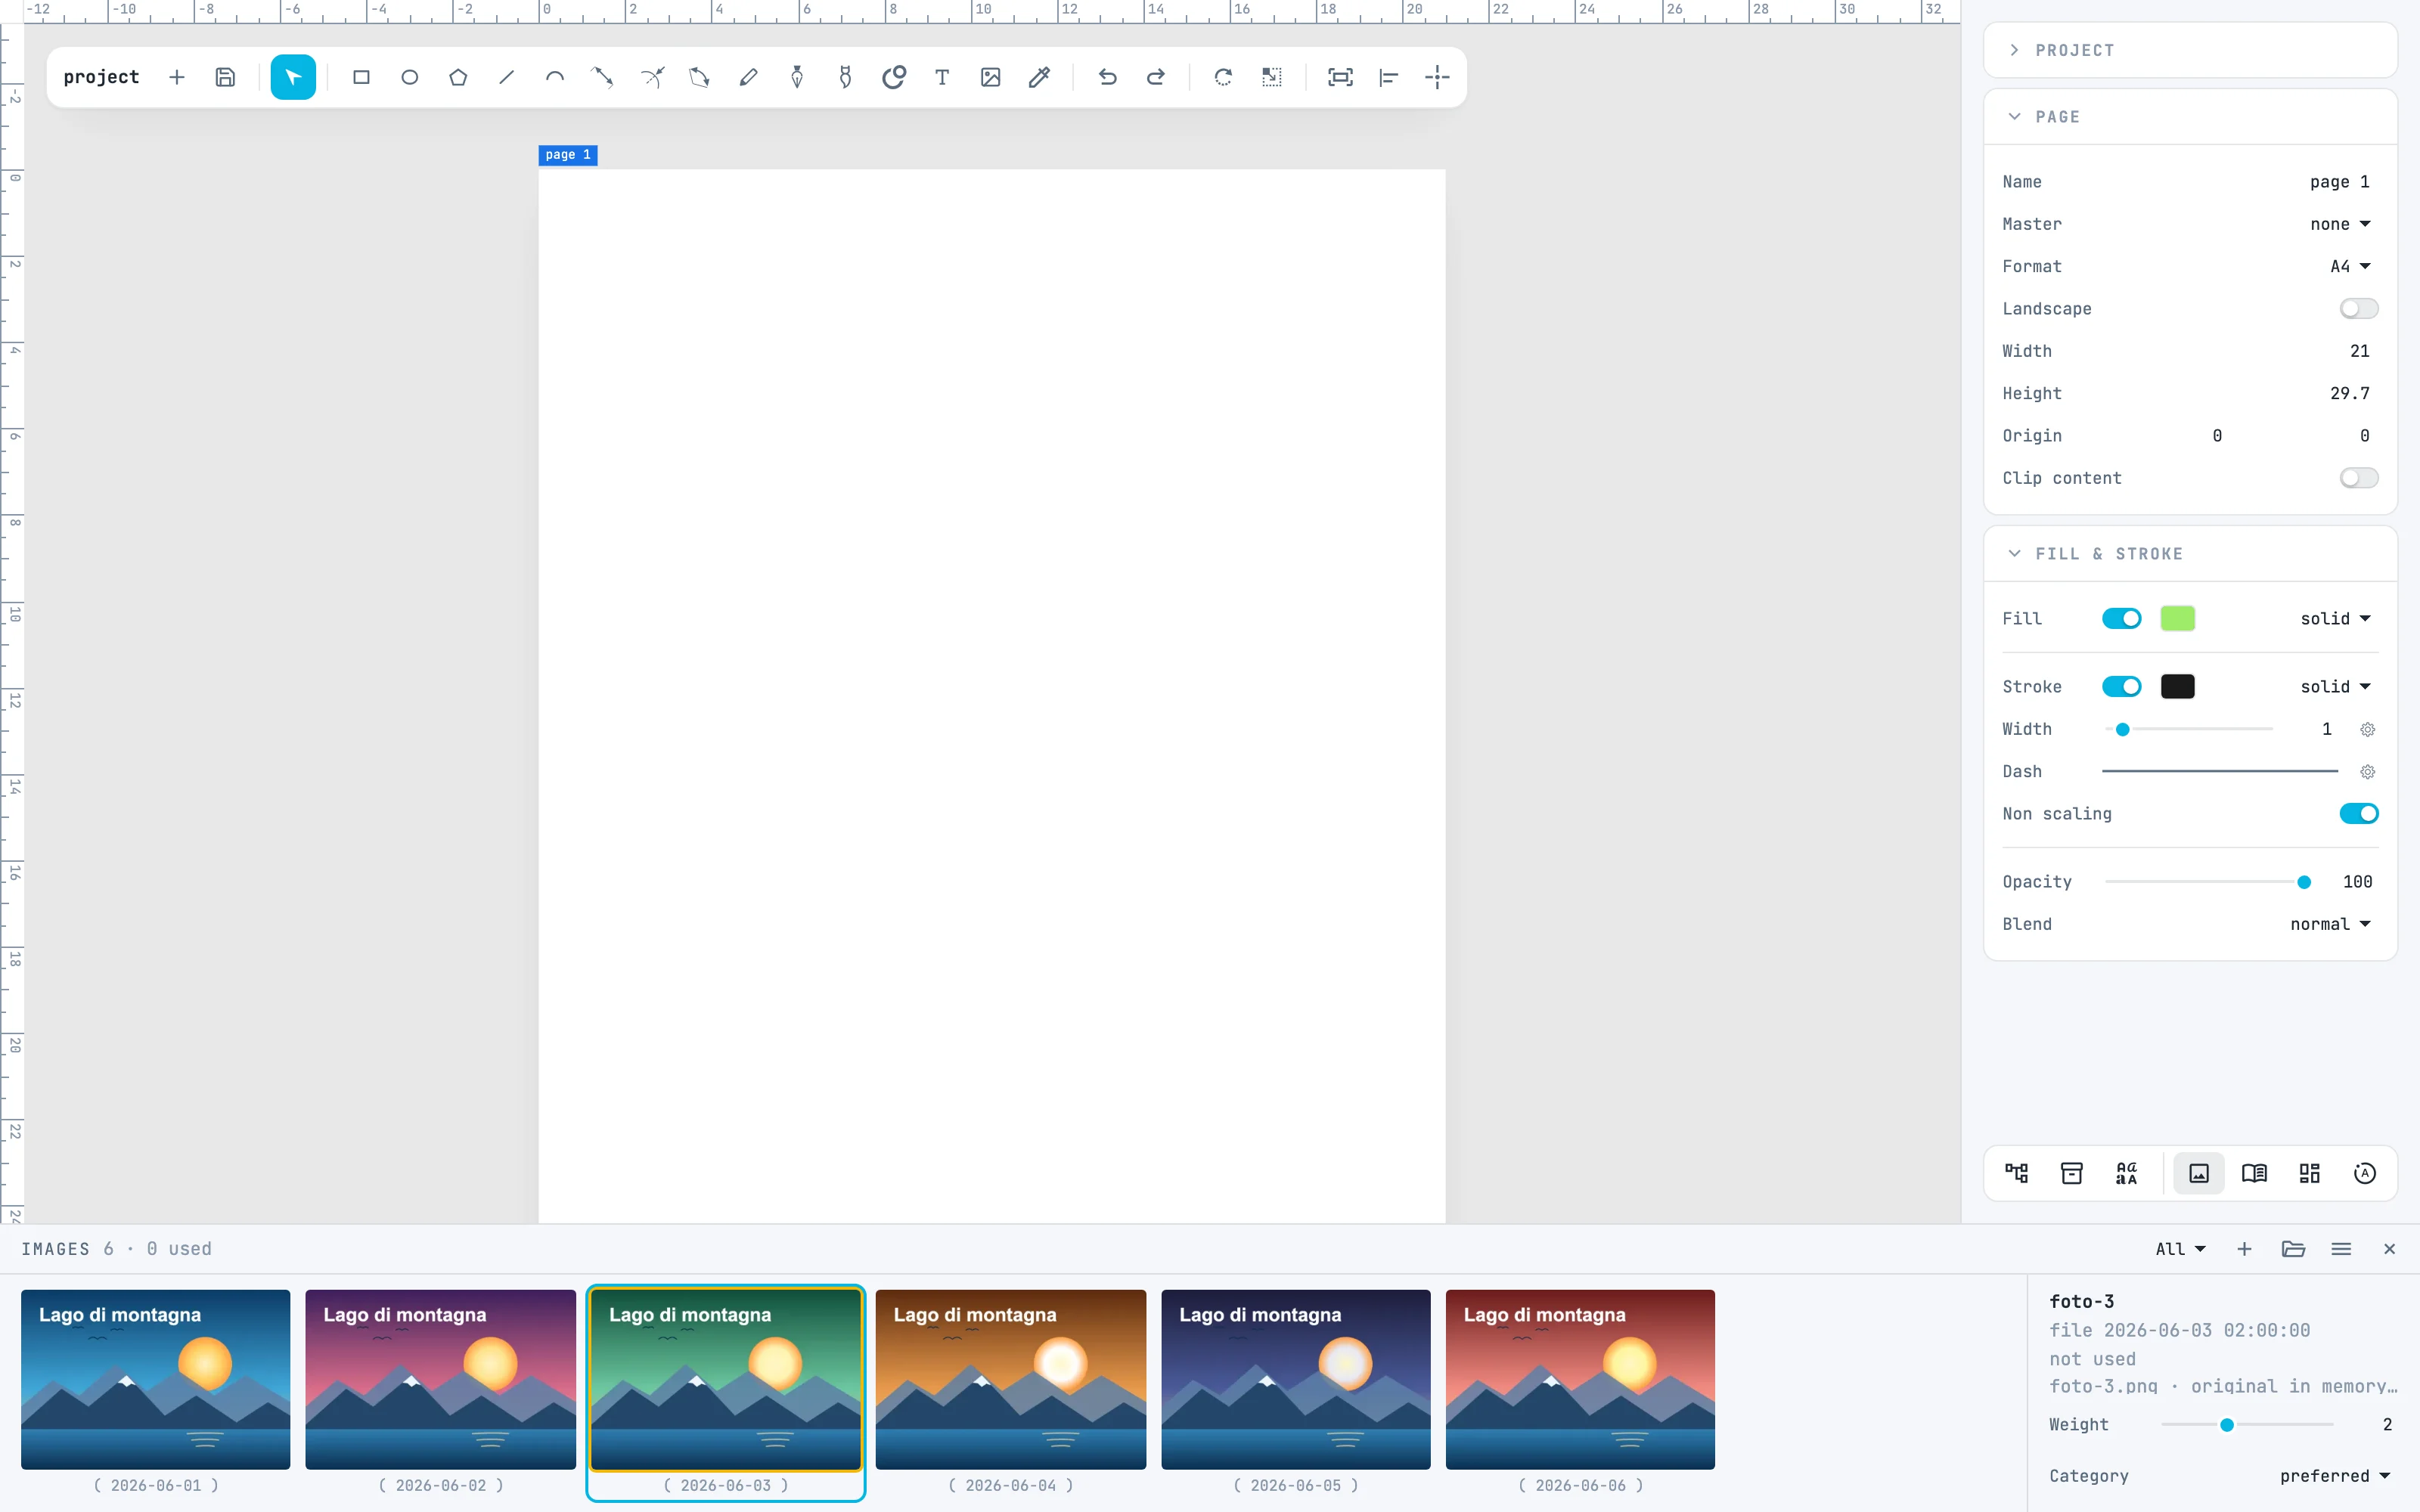This screenshot has width=2420, height=1512.
Task: Select the line tool
Action: click(x=506, y=77)
